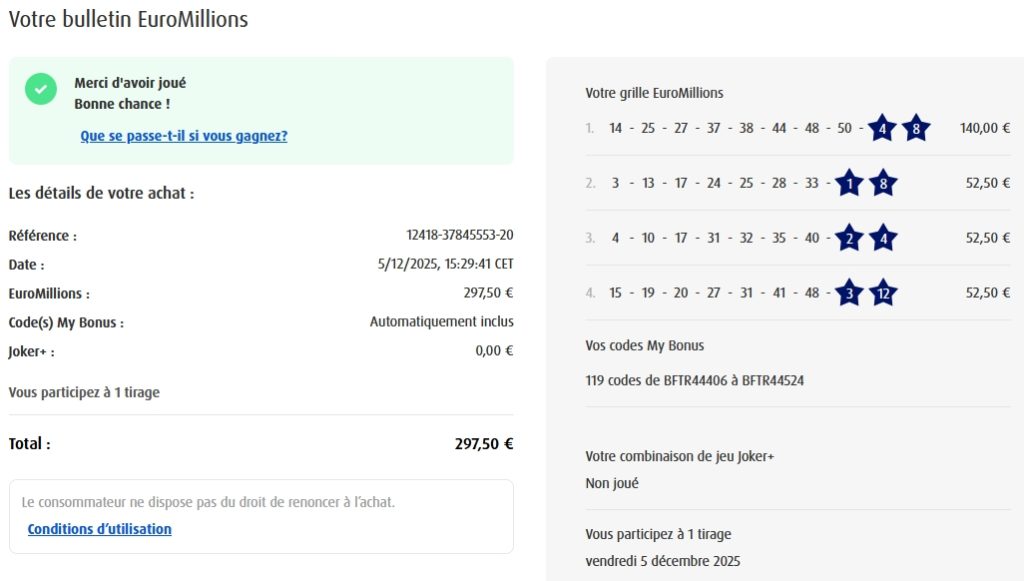Viewport: 1024px width, 581px height.
Task: Click the 'Automatiquement inclus' My Bonus value
Action: click(442, 322)
